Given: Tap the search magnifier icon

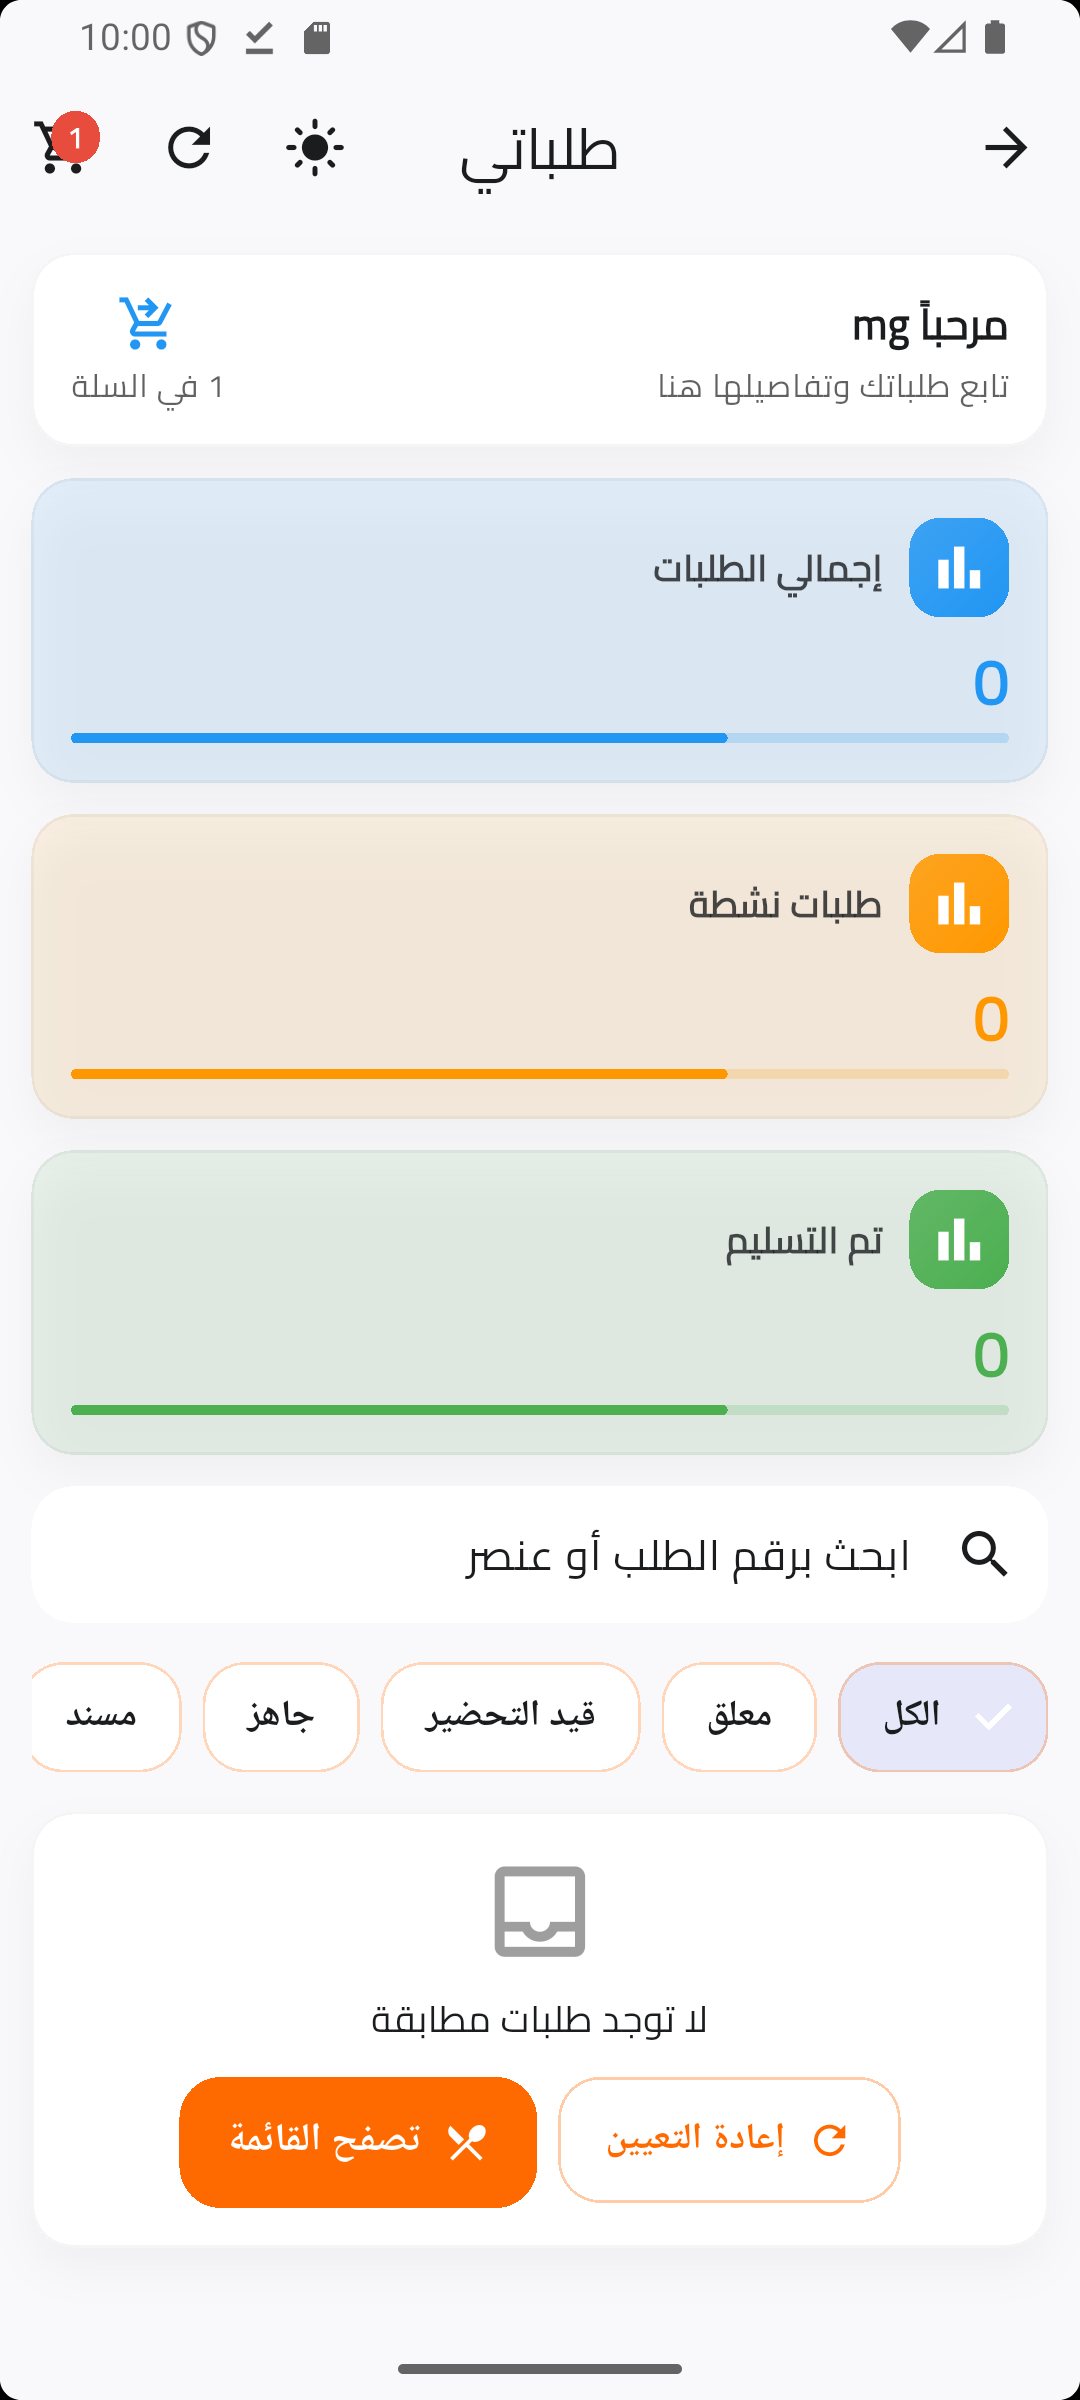Looking at the screenshot, I should [984, 1554].
